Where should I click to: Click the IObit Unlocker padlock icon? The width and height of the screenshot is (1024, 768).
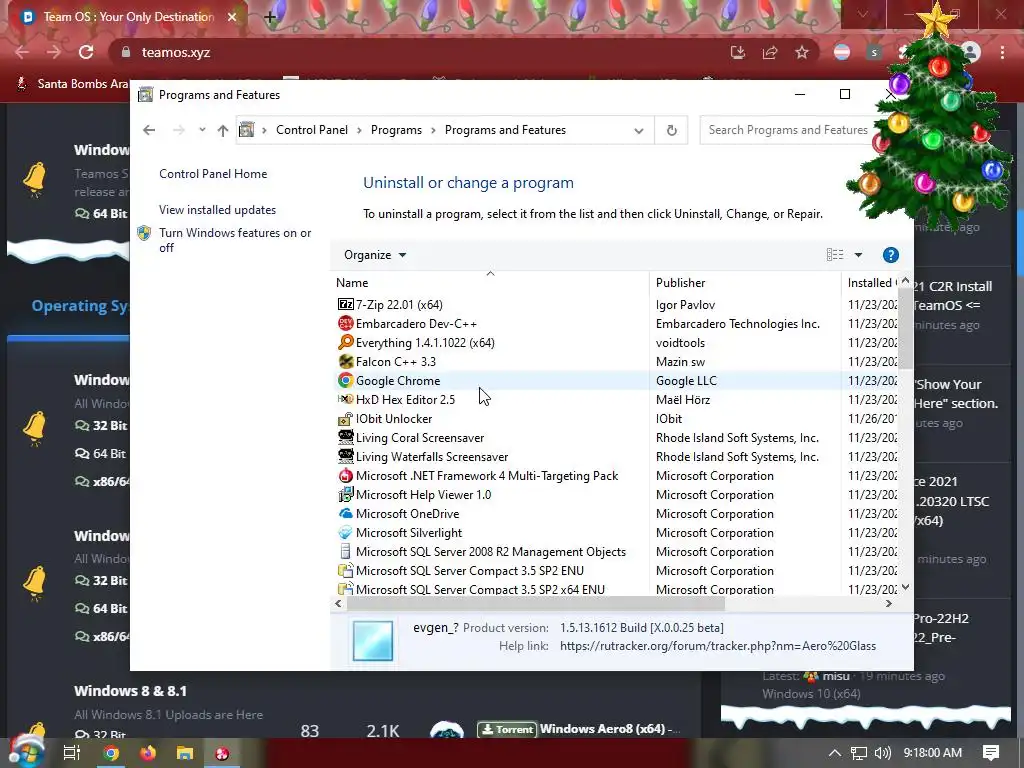click(345, 419)
